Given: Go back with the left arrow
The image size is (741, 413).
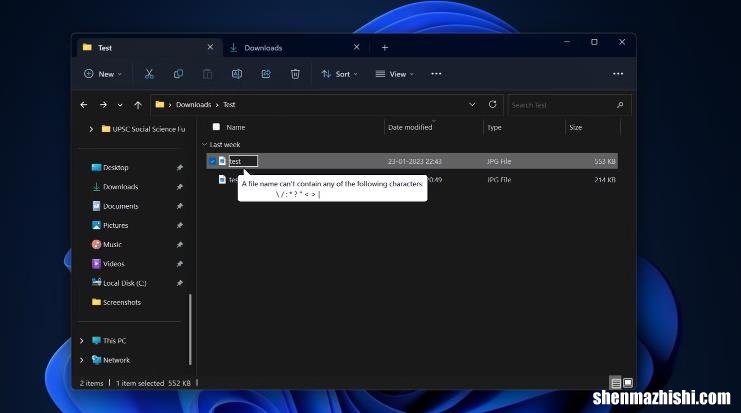Looking at the screenshot, I should [x=84, y=104].
